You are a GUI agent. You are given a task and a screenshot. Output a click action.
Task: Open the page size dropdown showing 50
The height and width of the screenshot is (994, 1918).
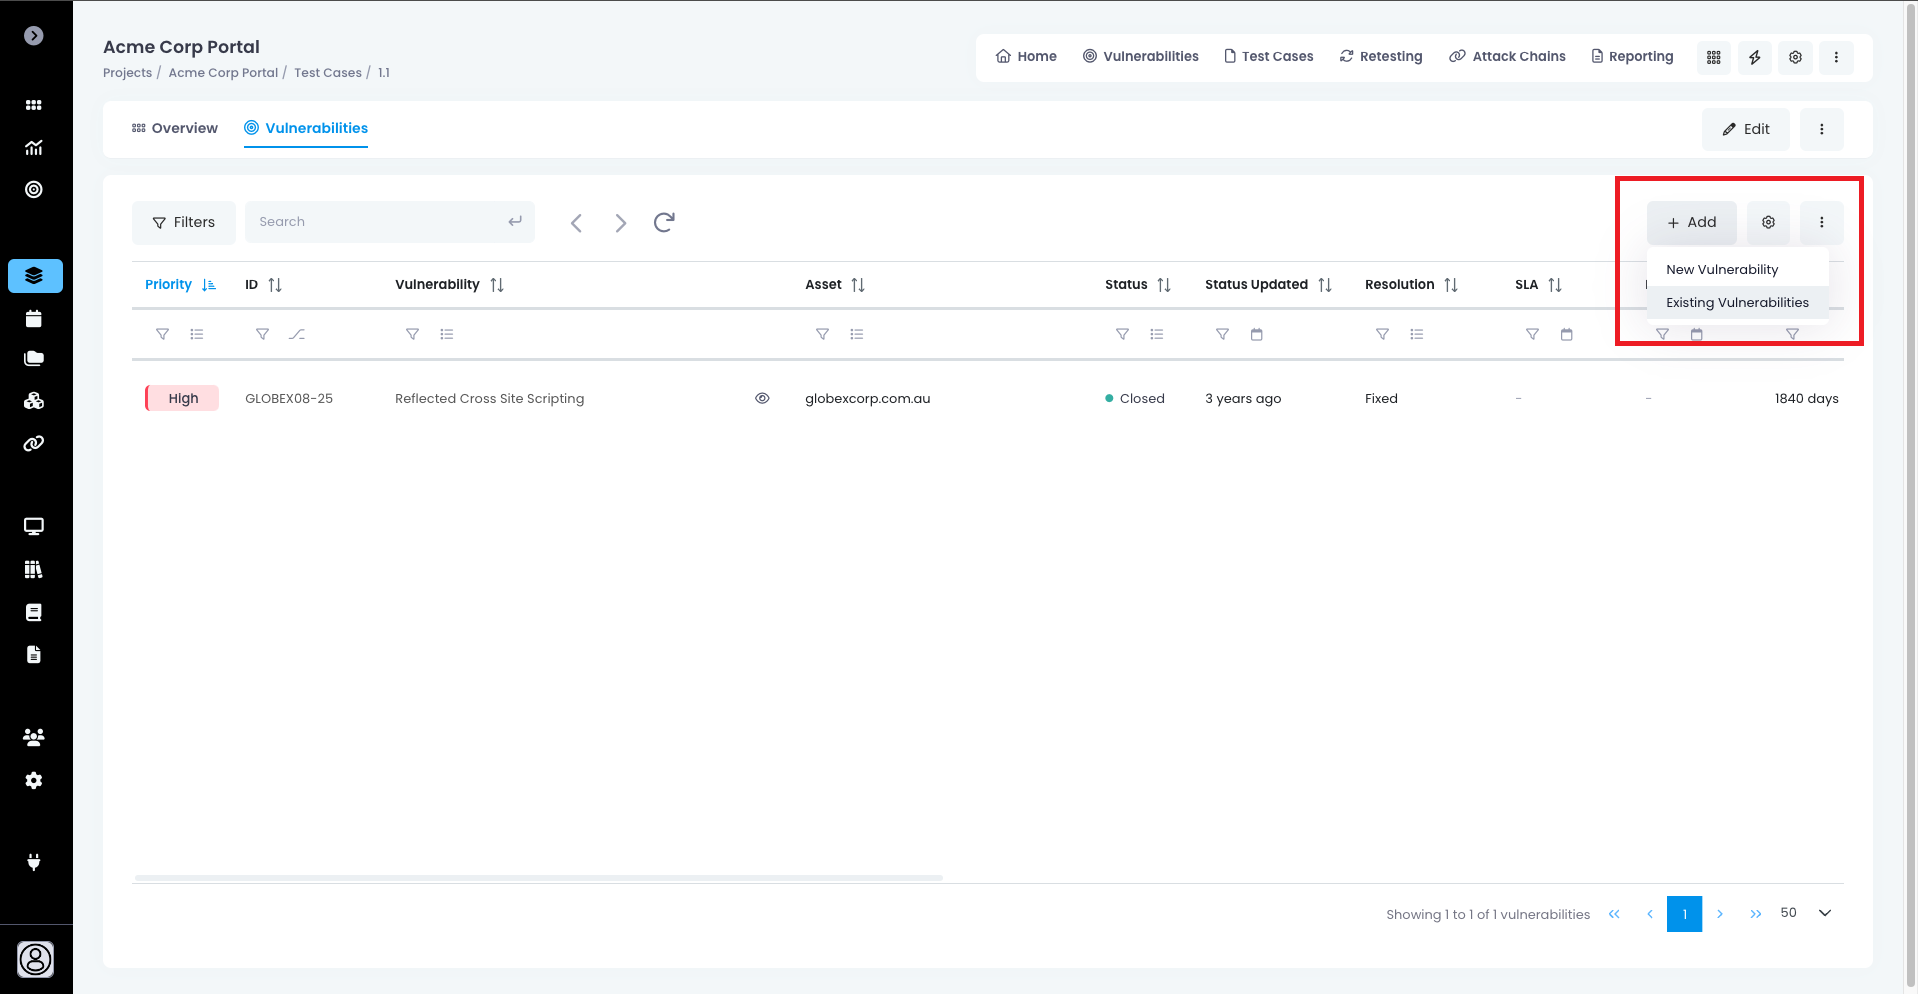pyautogui.click(x=1824, y=913)
